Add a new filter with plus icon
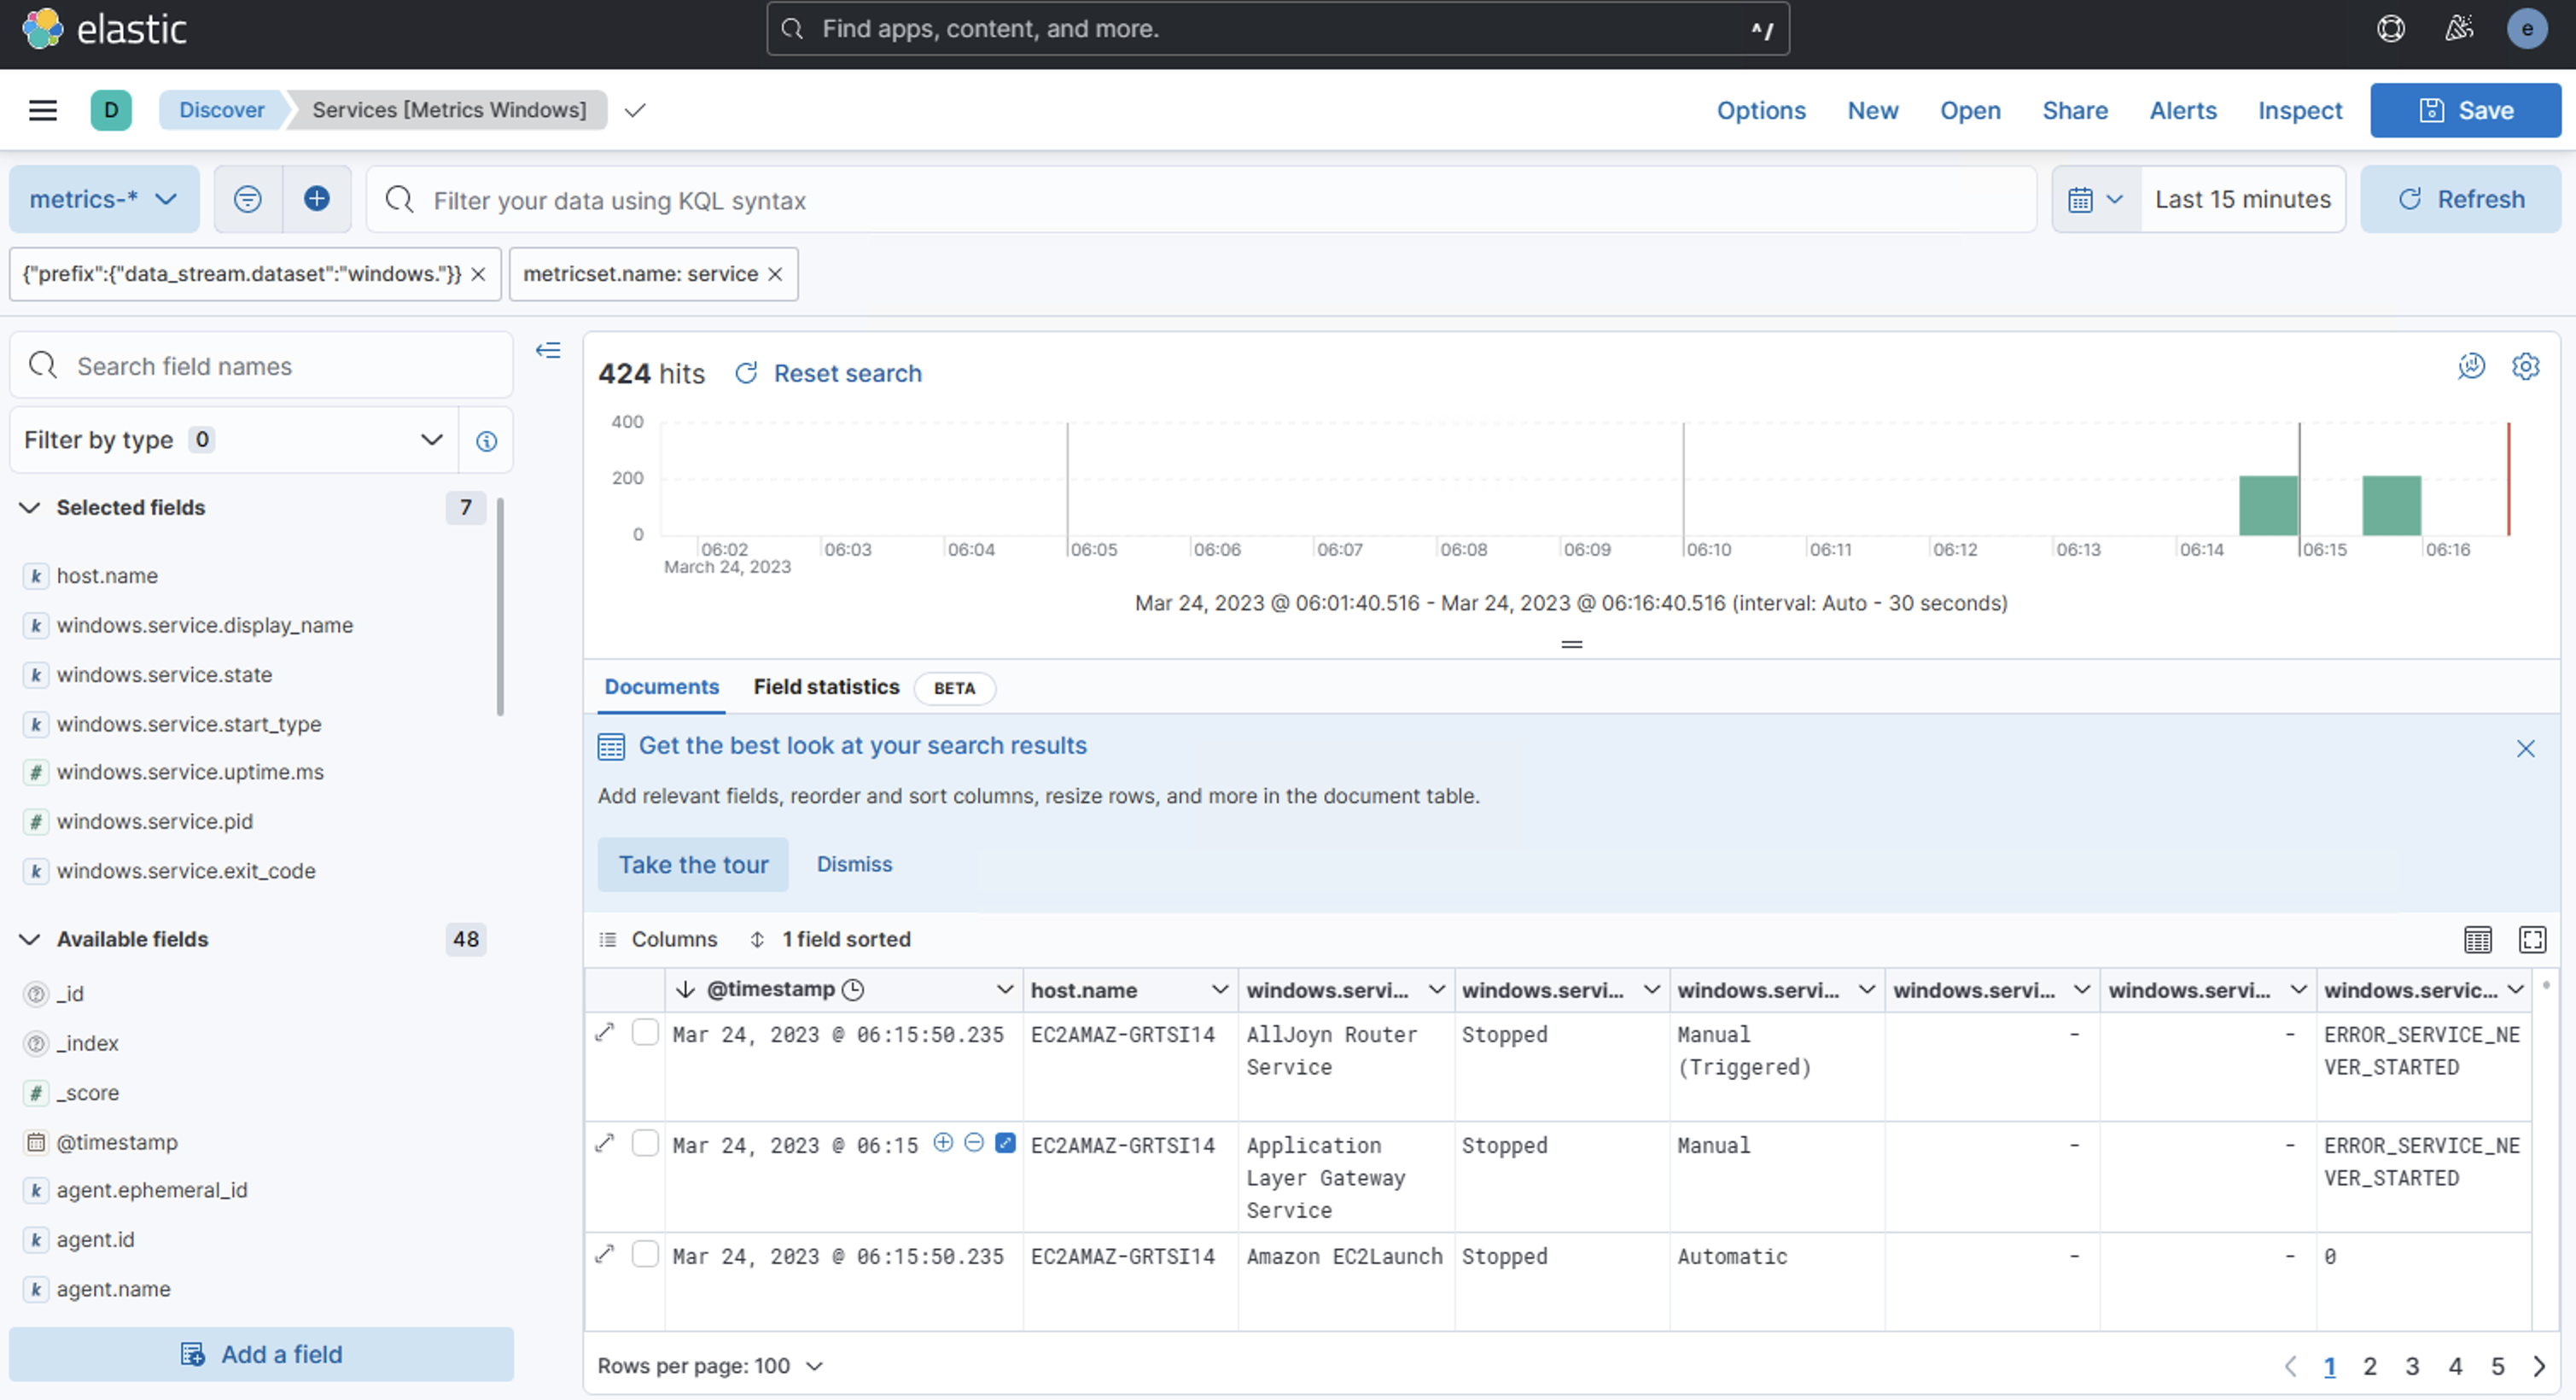This screenshot has width=2576, height=1400. [x=317, y=199]
